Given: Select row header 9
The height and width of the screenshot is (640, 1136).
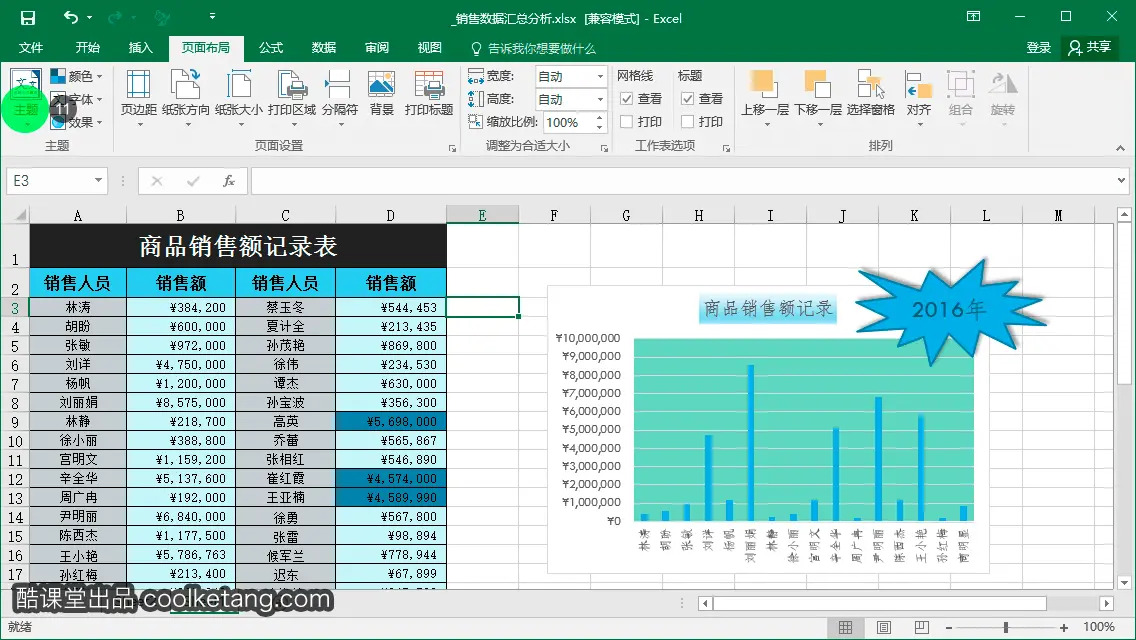Looking at the screenshot, I should (x=14, y=422).
